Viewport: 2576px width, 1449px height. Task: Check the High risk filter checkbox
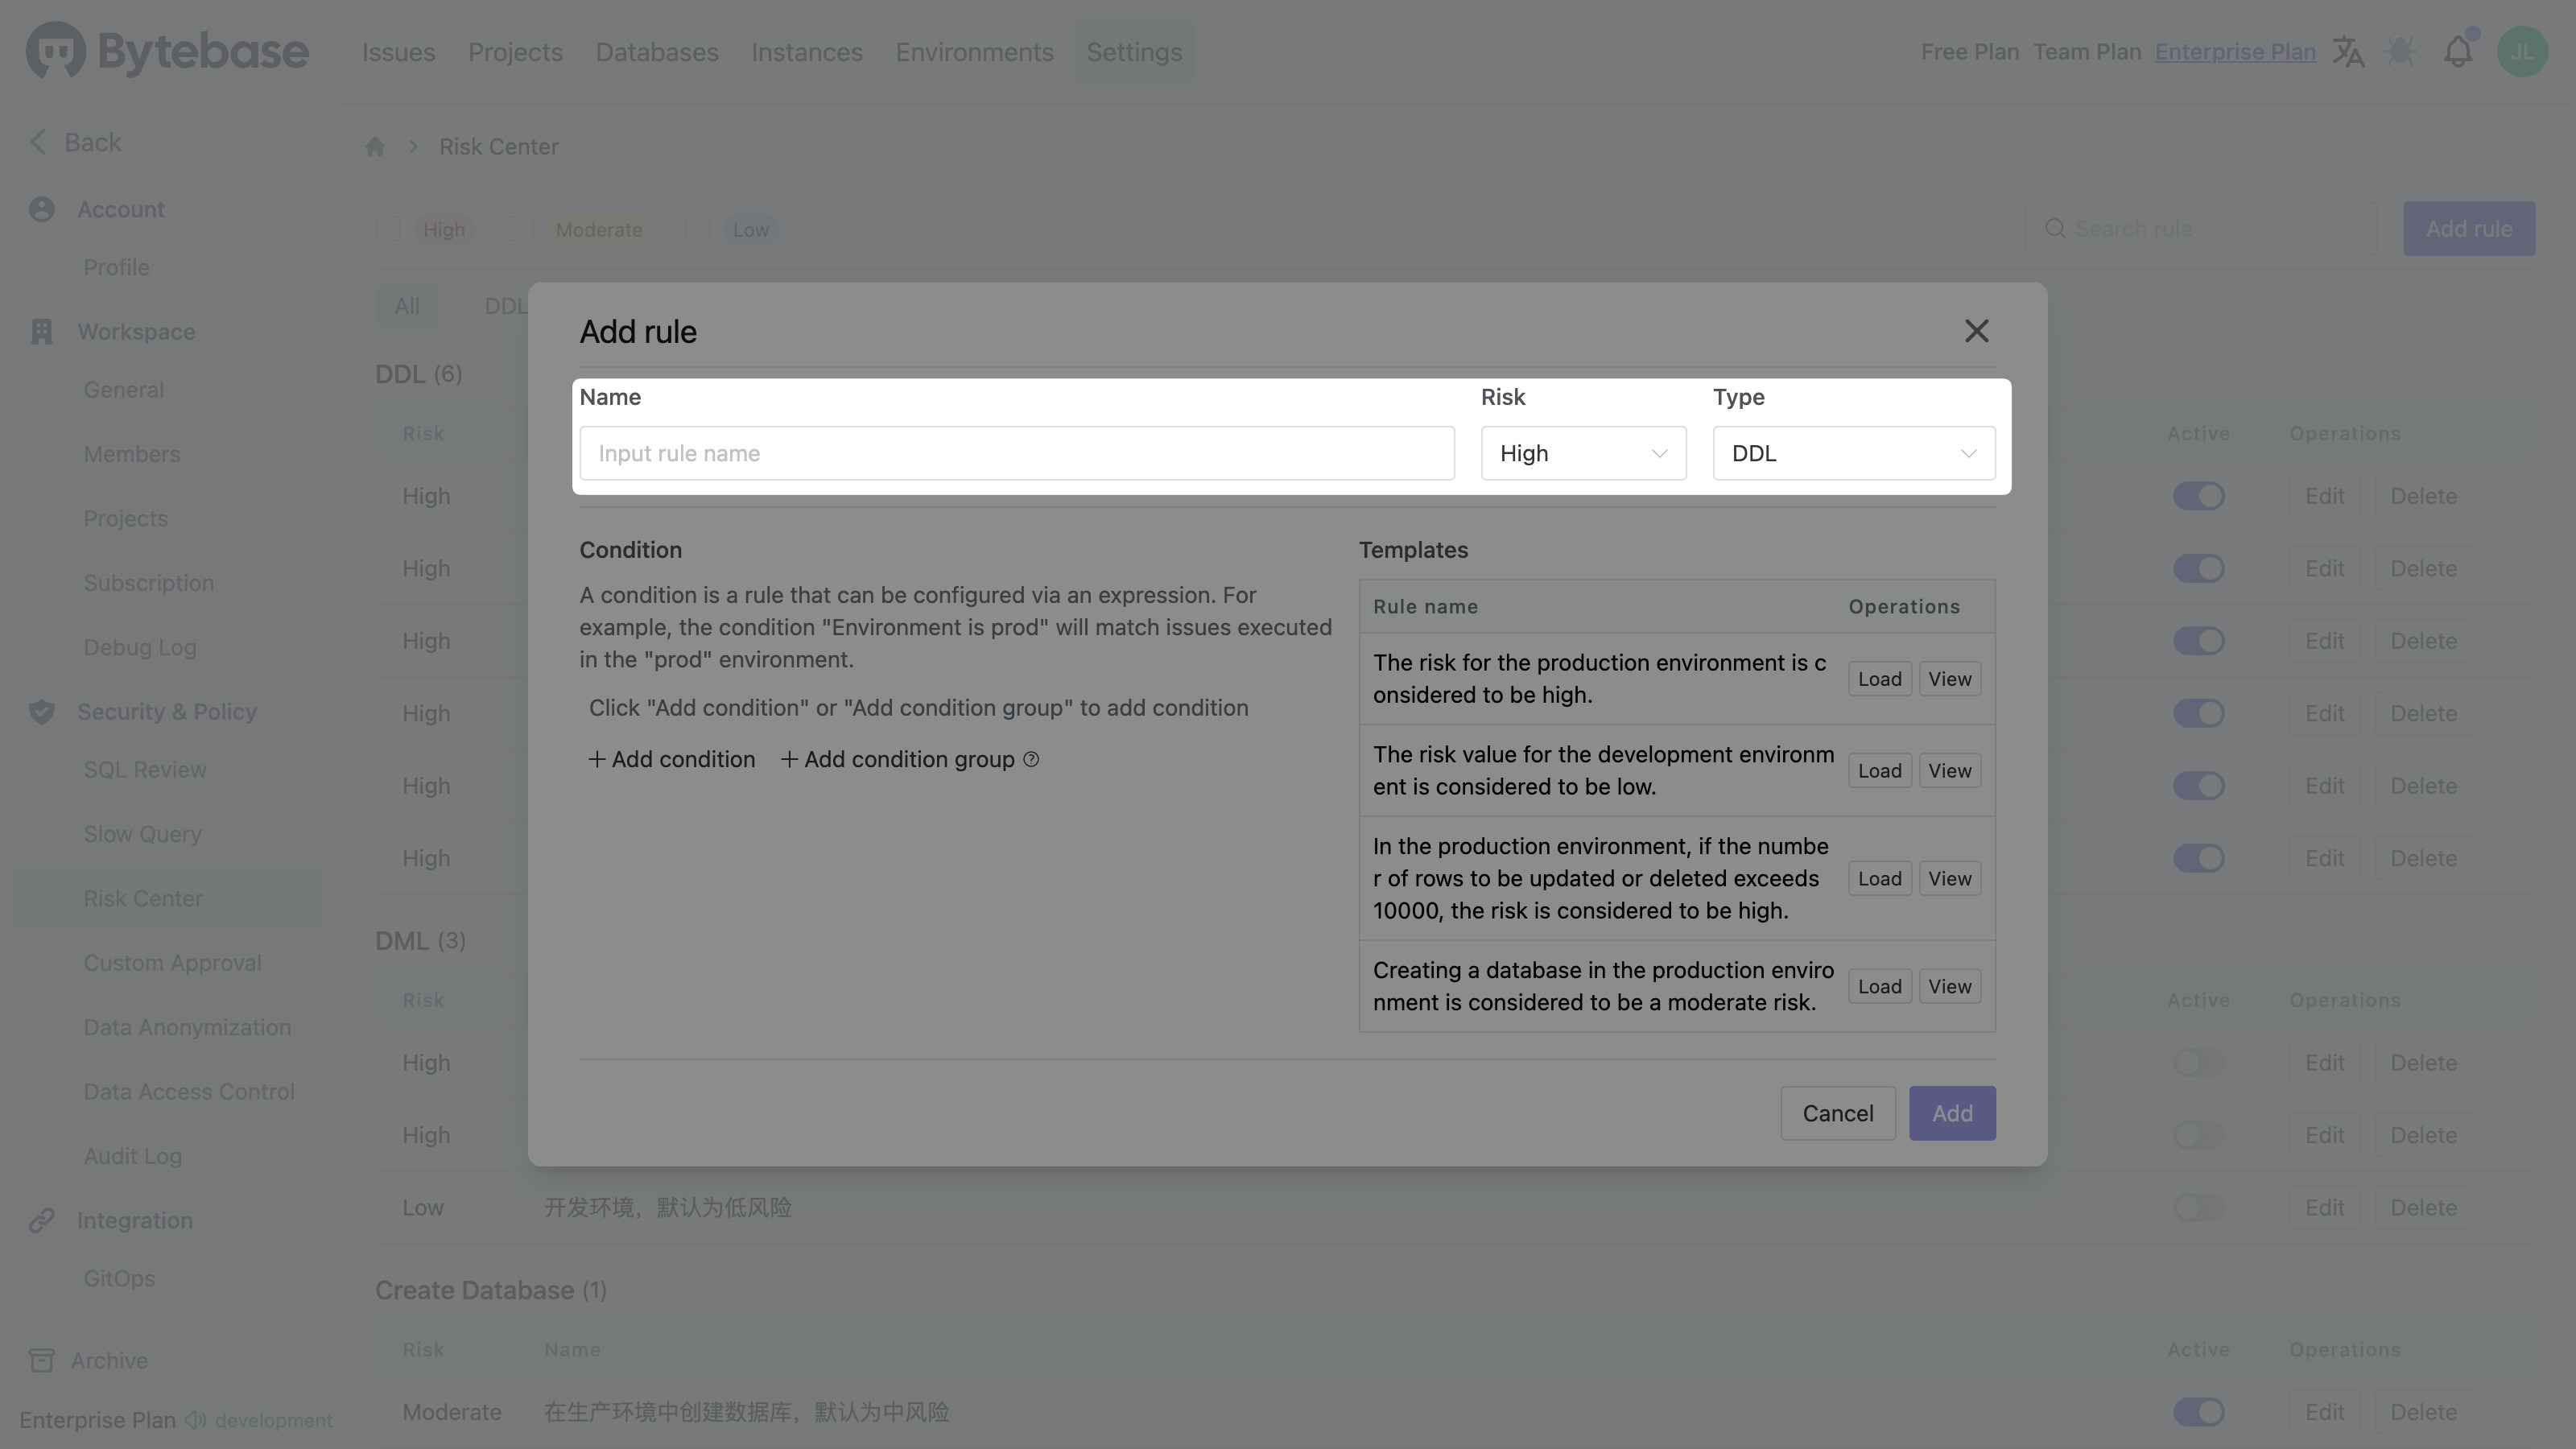click(x=388, y=230)
